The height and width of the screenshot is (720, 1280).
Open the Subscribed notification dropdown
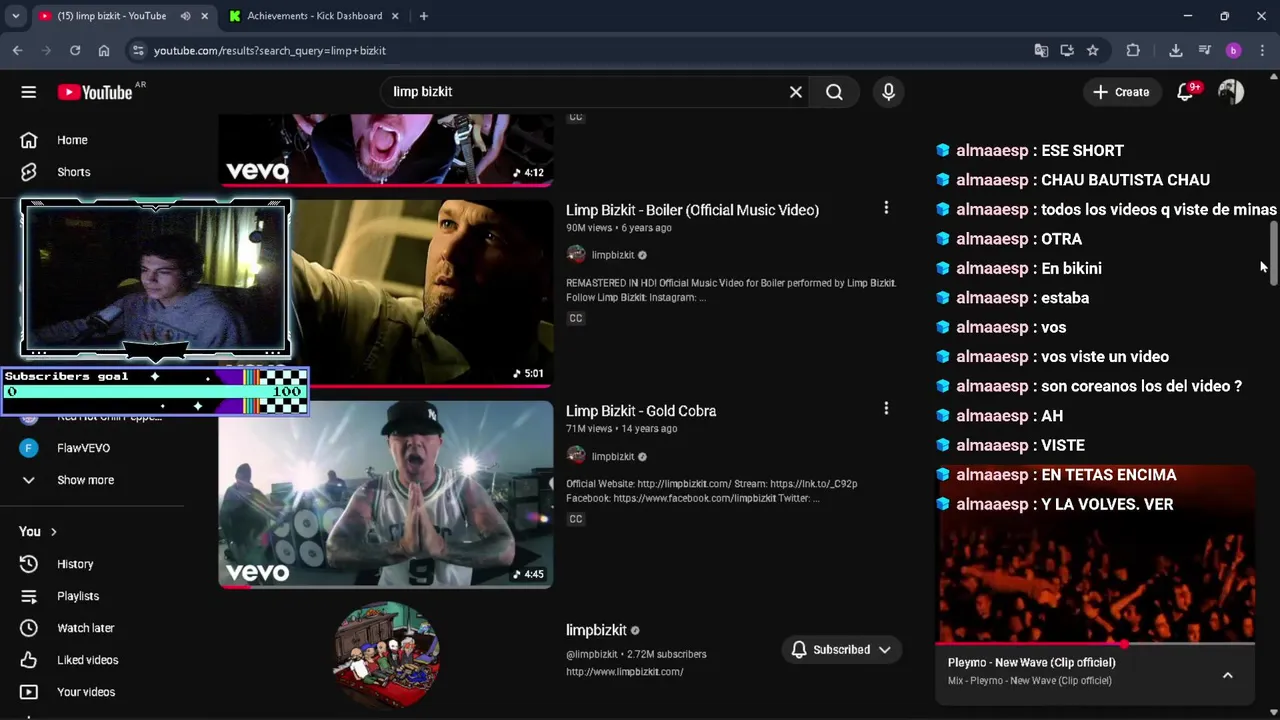tap(841, 650)
